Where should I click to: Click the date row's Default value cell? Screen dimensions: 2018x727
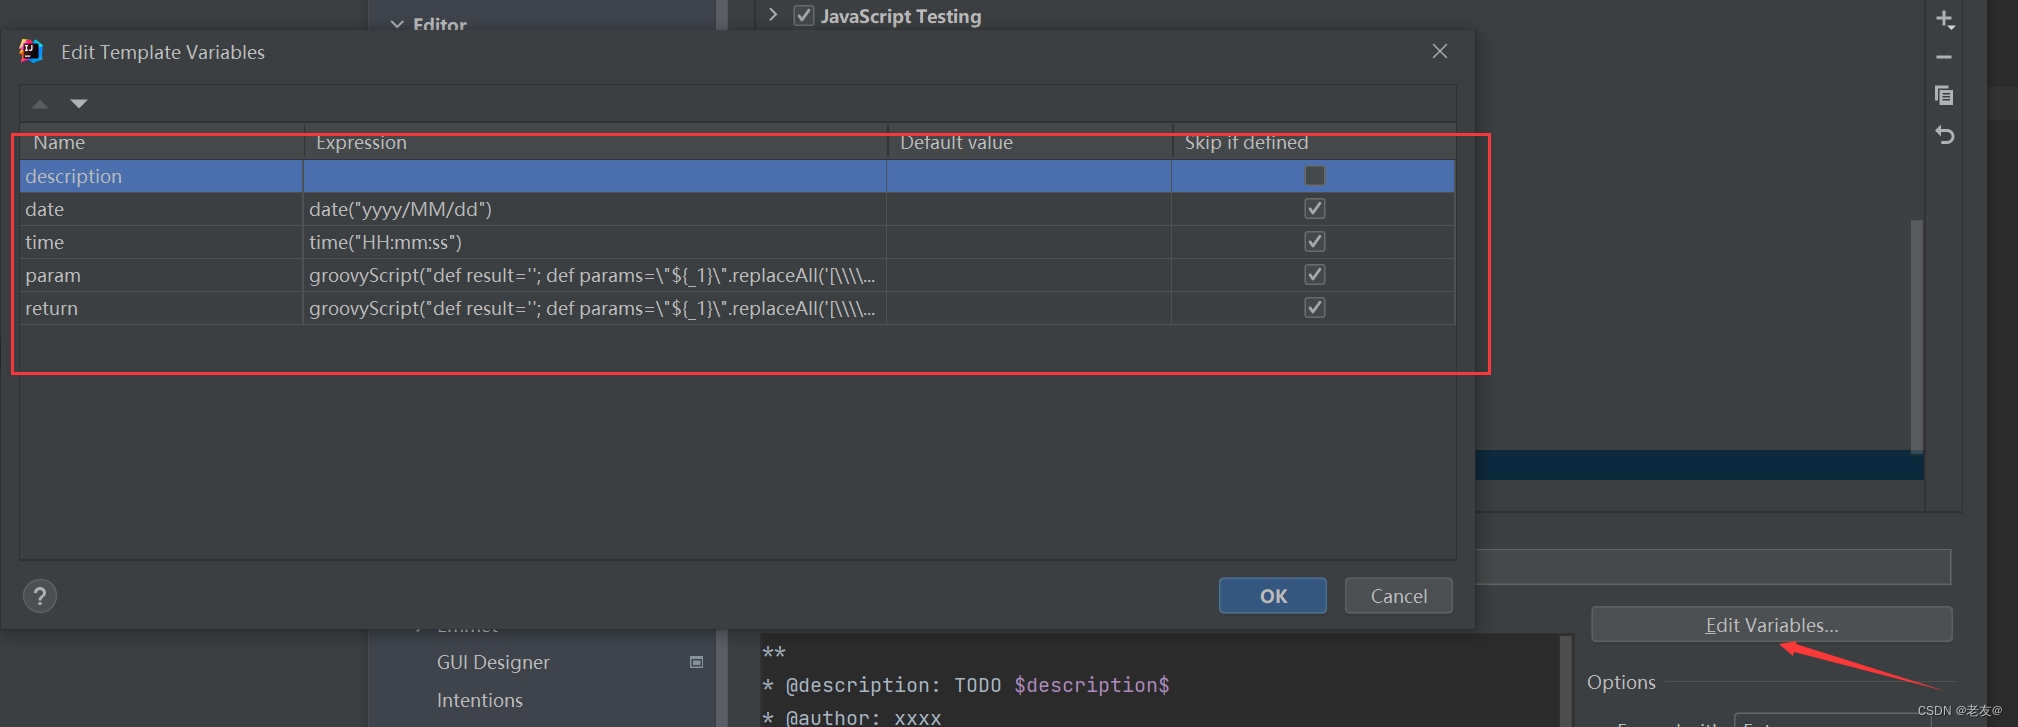coord(1029,209)
